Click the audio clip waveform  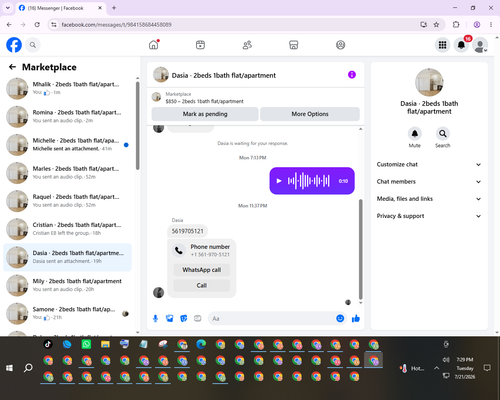point(309,181)
